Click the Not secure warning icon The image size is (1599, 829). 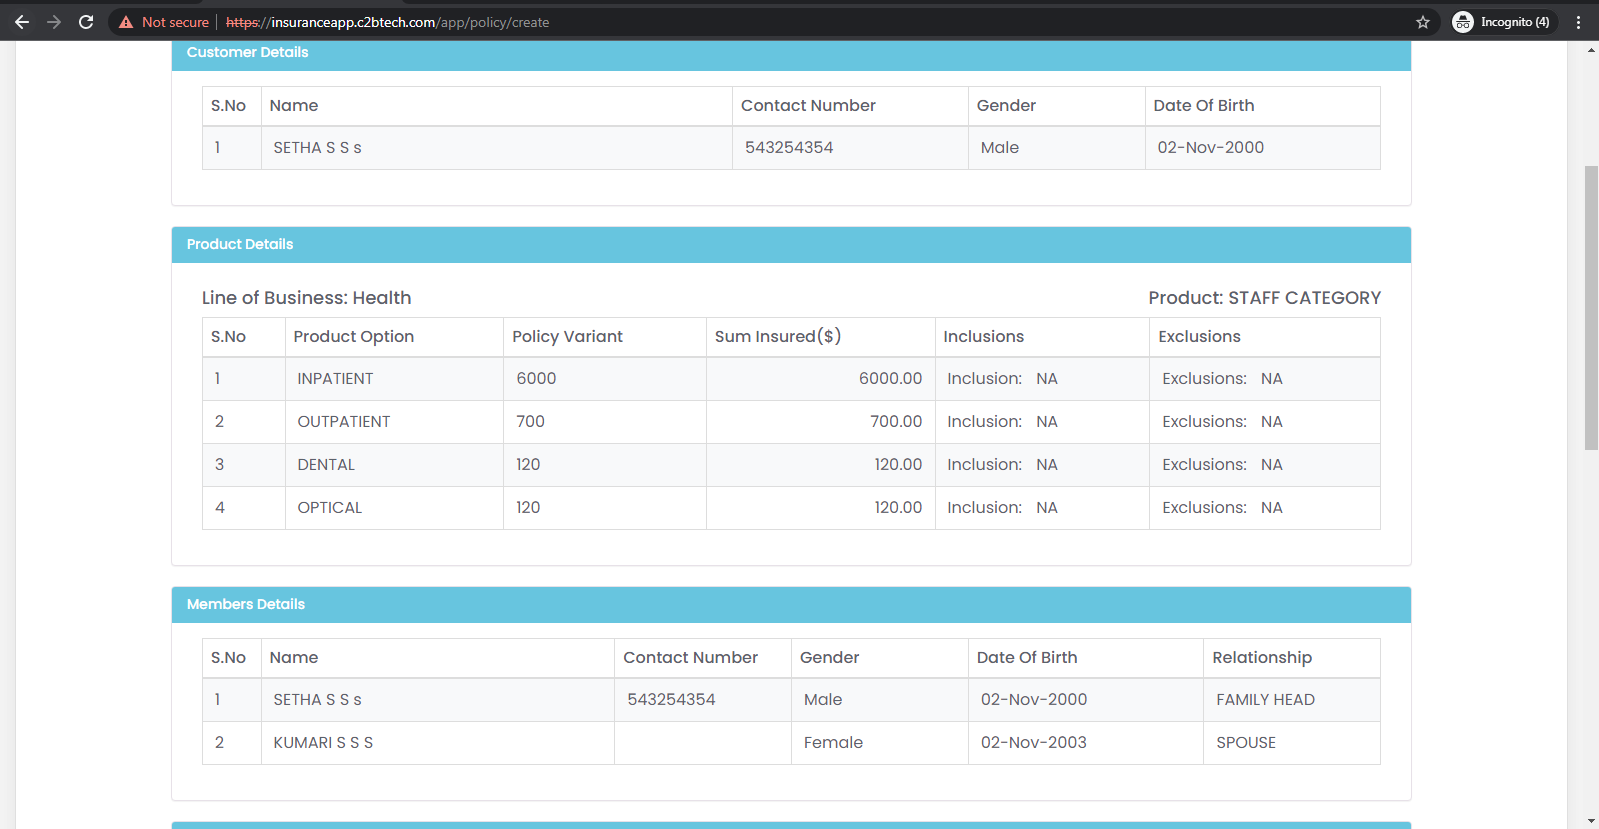[x=126, y=22]
